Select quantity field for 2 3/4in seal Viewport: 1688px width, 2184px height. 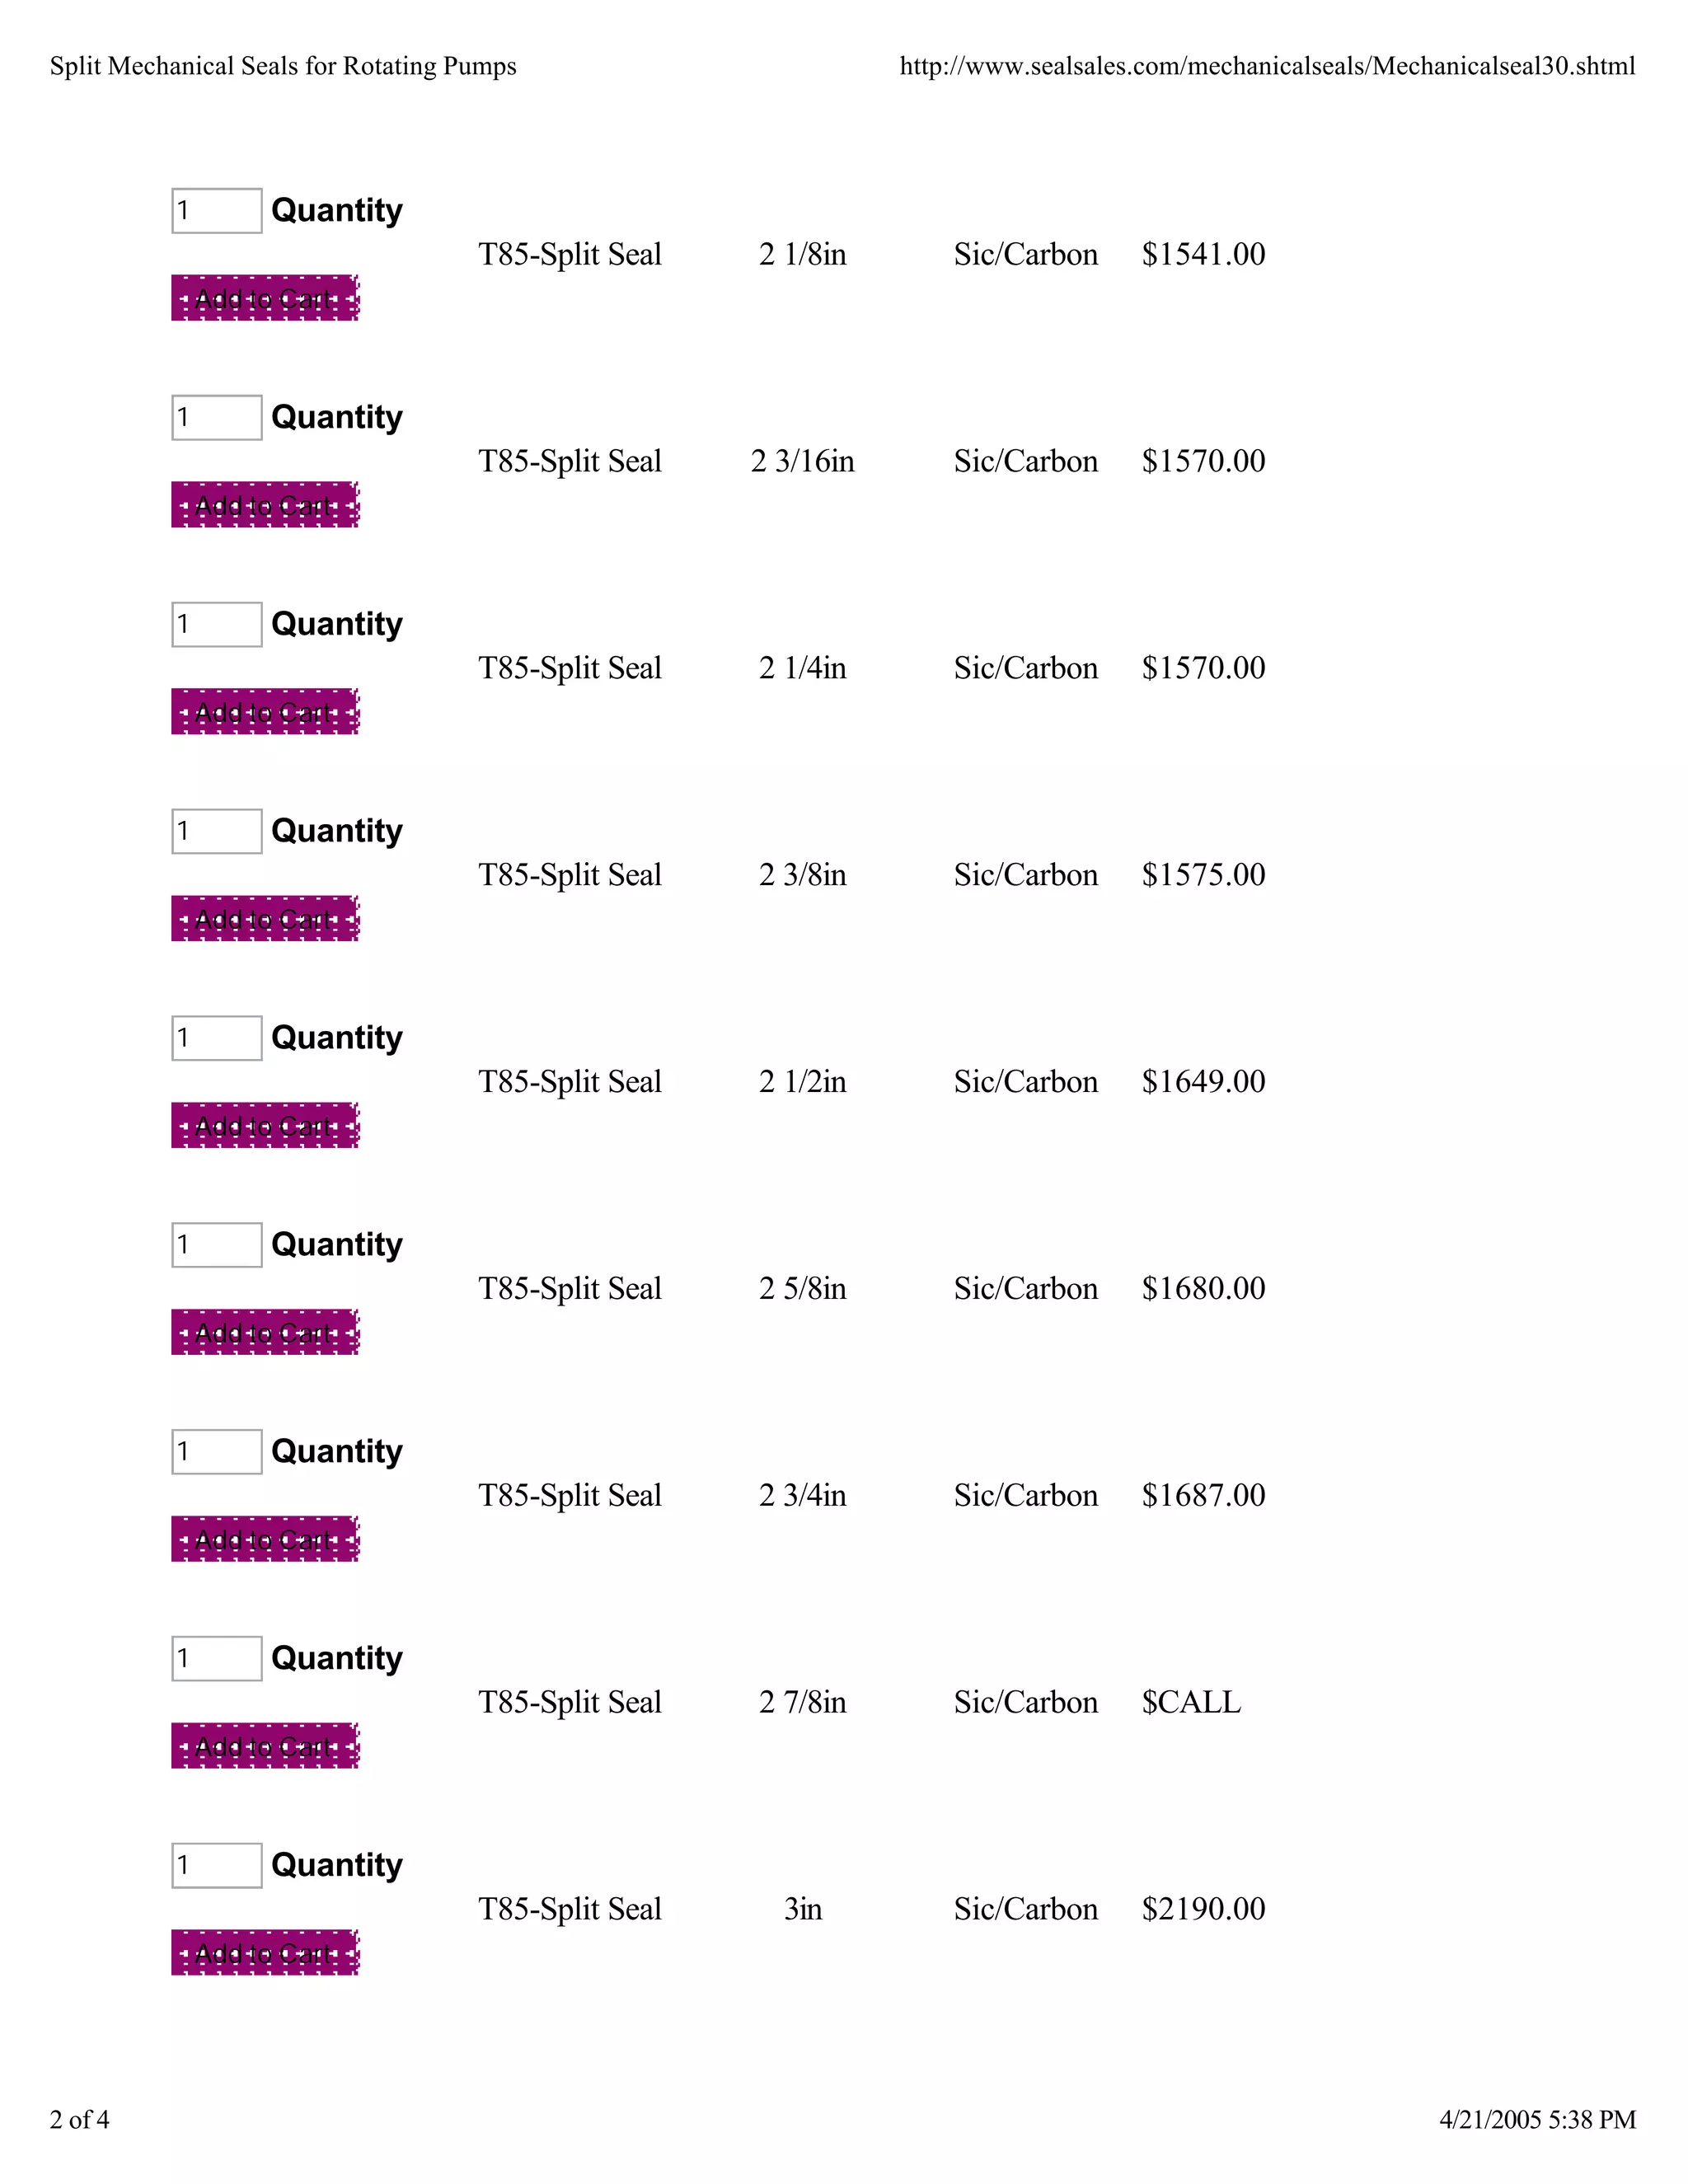217,1452
